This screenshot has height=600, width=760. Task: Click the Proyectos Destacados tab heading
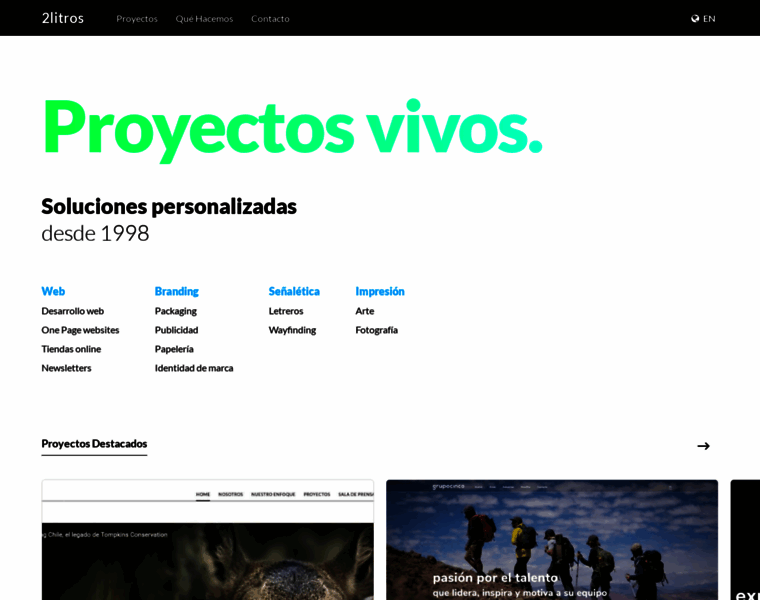point(95,444)
